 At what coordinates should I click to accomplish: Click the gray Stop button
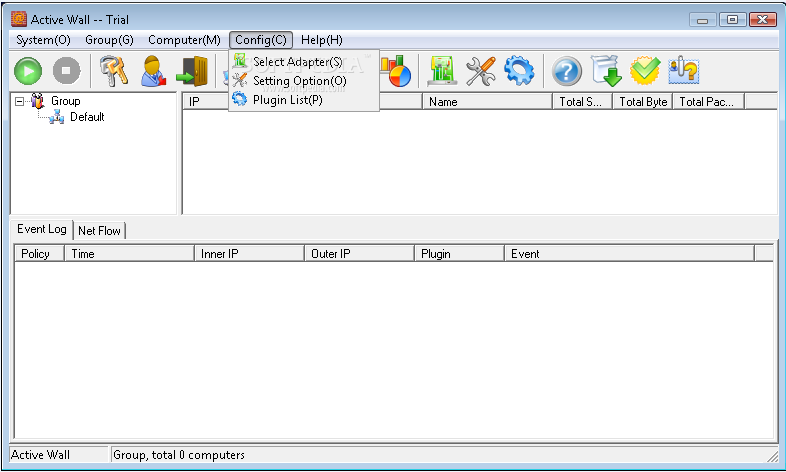click(67, 71)
